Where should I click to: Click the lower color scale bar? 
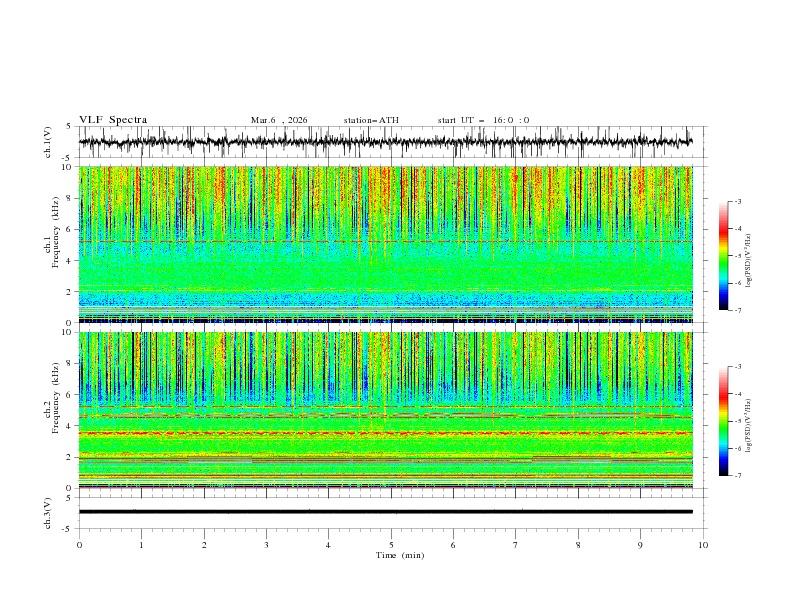point(724,420)
